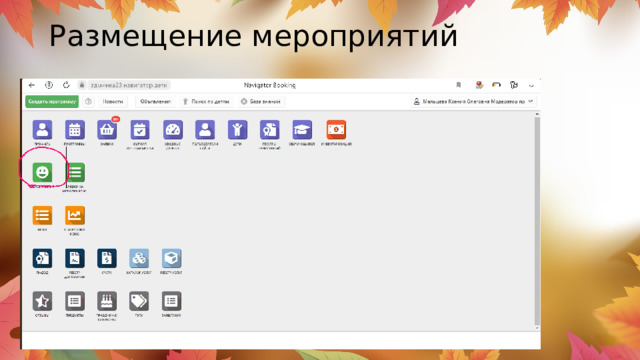Open the purple child with raised arms icon
The image size is (640, 360).
238,130
